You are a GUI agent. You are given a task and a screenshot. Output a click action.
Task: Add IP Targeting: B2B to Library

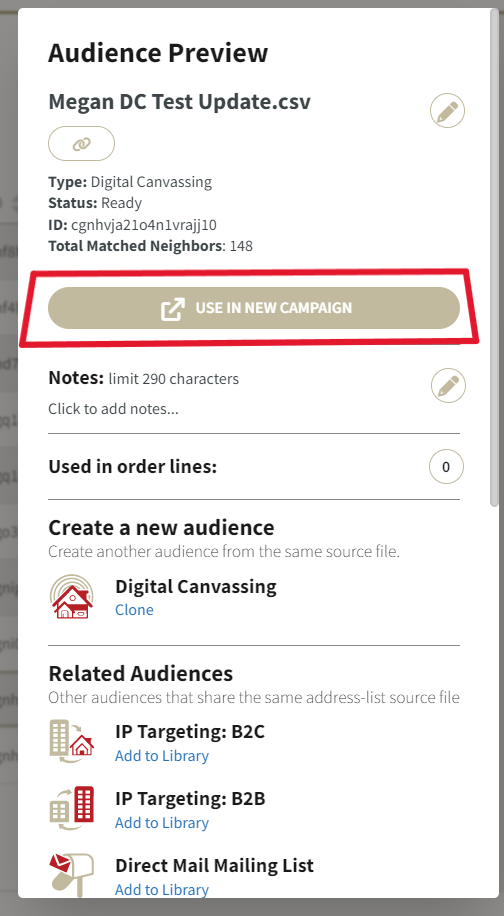[162, 823]
